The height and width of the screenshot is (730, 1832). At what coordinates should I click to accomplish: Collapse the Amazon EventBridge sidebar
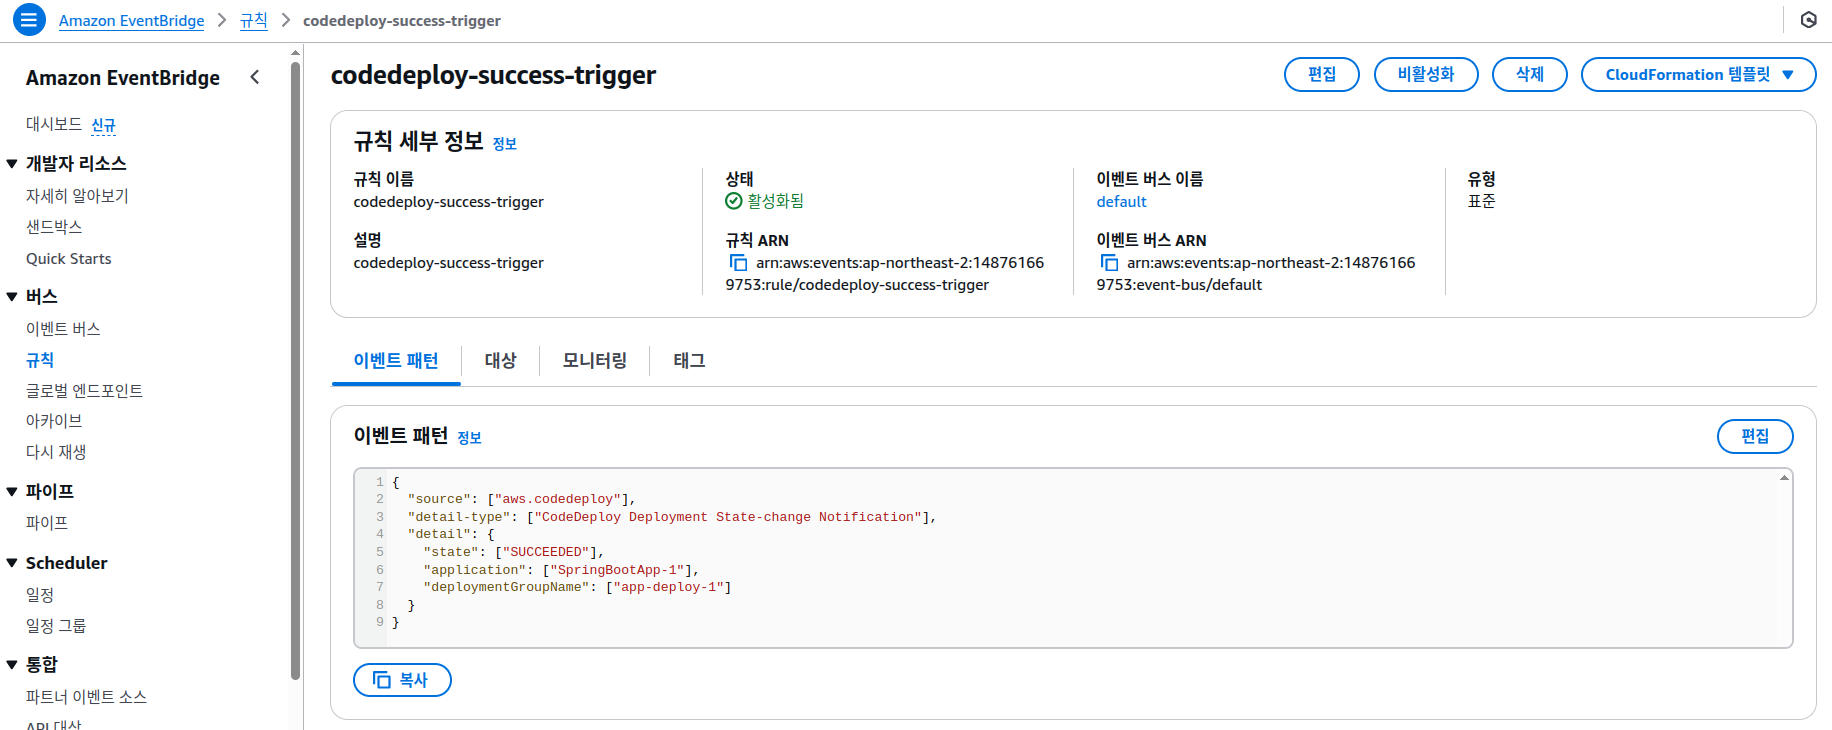point(255,77)
